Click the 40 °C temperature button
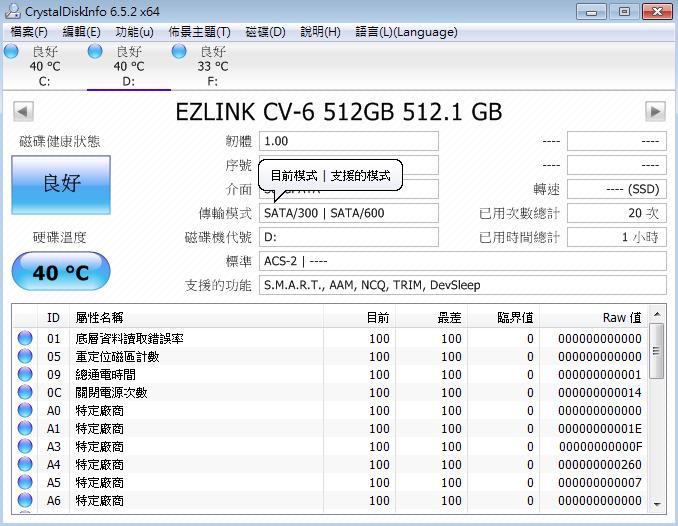 pos(61,272)
